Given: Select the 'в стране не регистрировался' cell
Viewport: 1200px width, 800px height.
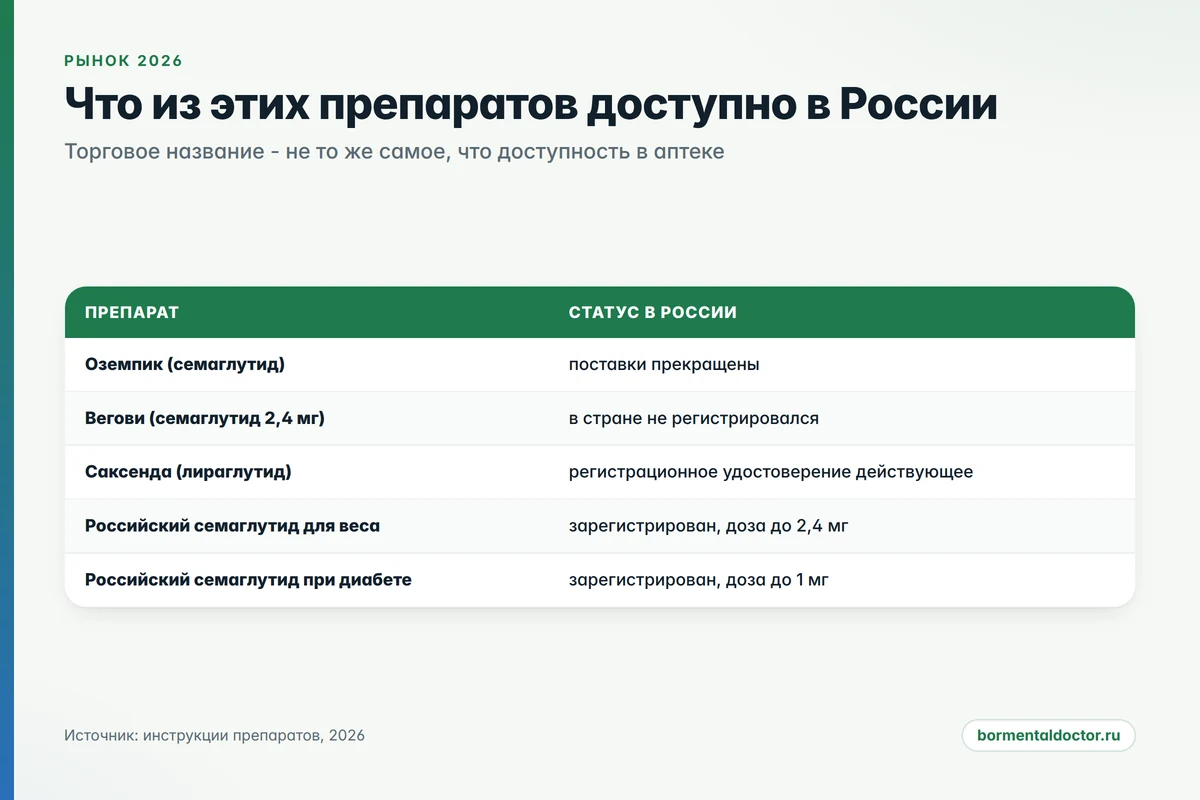Looking at the screenshot, I should click(694, 419).
